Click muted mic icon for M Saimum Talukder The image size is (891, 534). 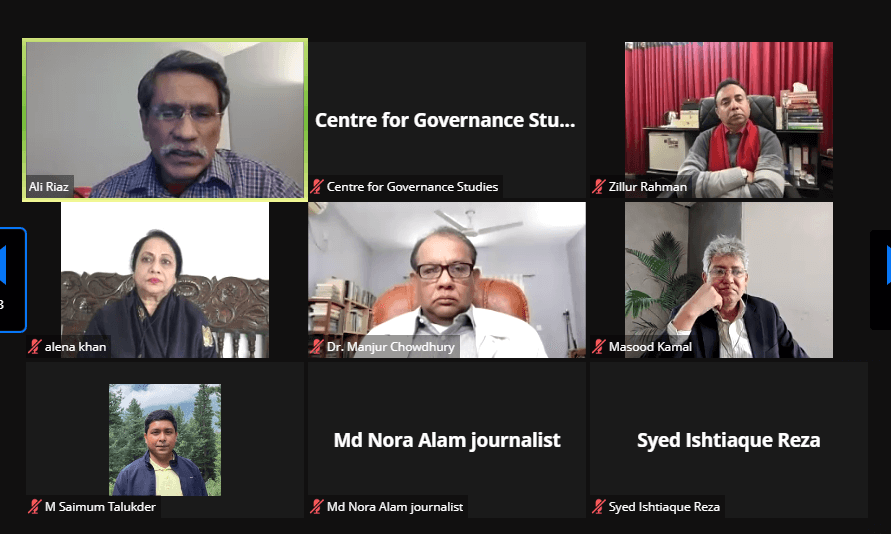tap(35, 507)
